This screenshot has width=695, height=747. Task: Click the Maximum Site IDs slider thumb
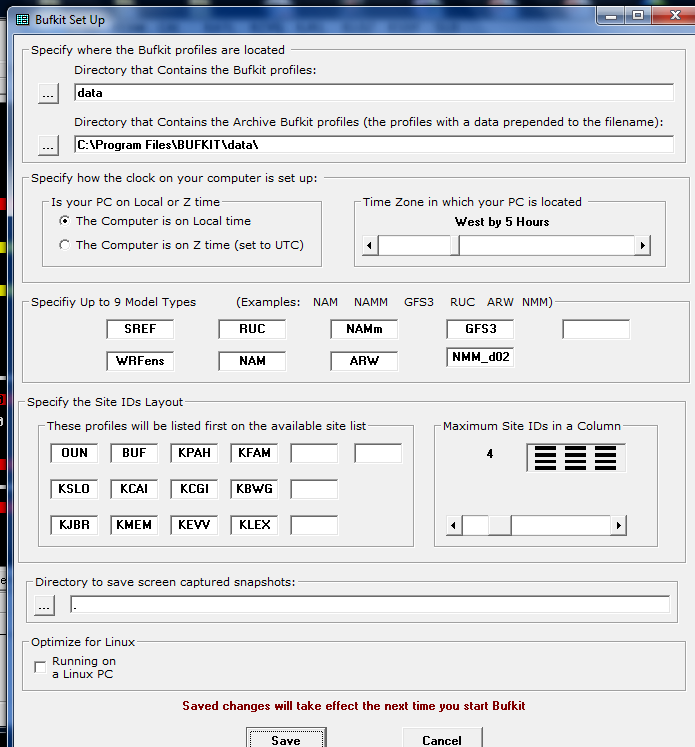tap(500, 525)
